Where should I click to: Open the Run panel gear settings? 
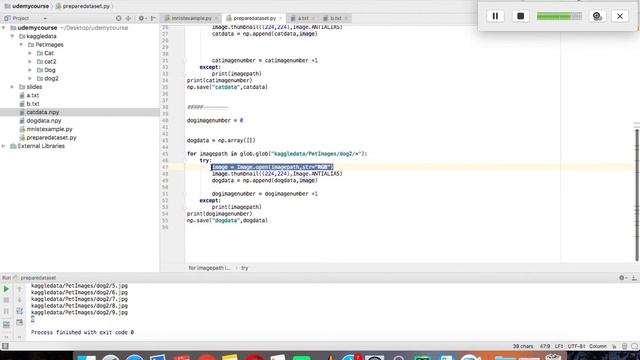click(622, 278)
